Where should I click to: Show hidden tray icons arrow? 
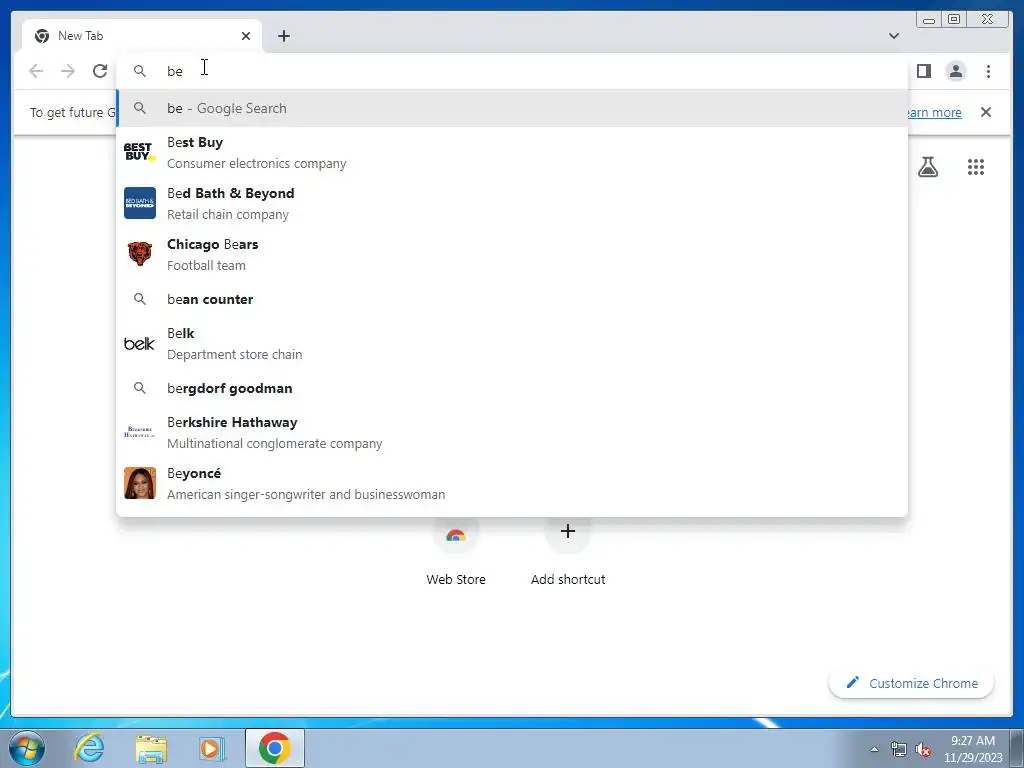[x=874, y=749]
